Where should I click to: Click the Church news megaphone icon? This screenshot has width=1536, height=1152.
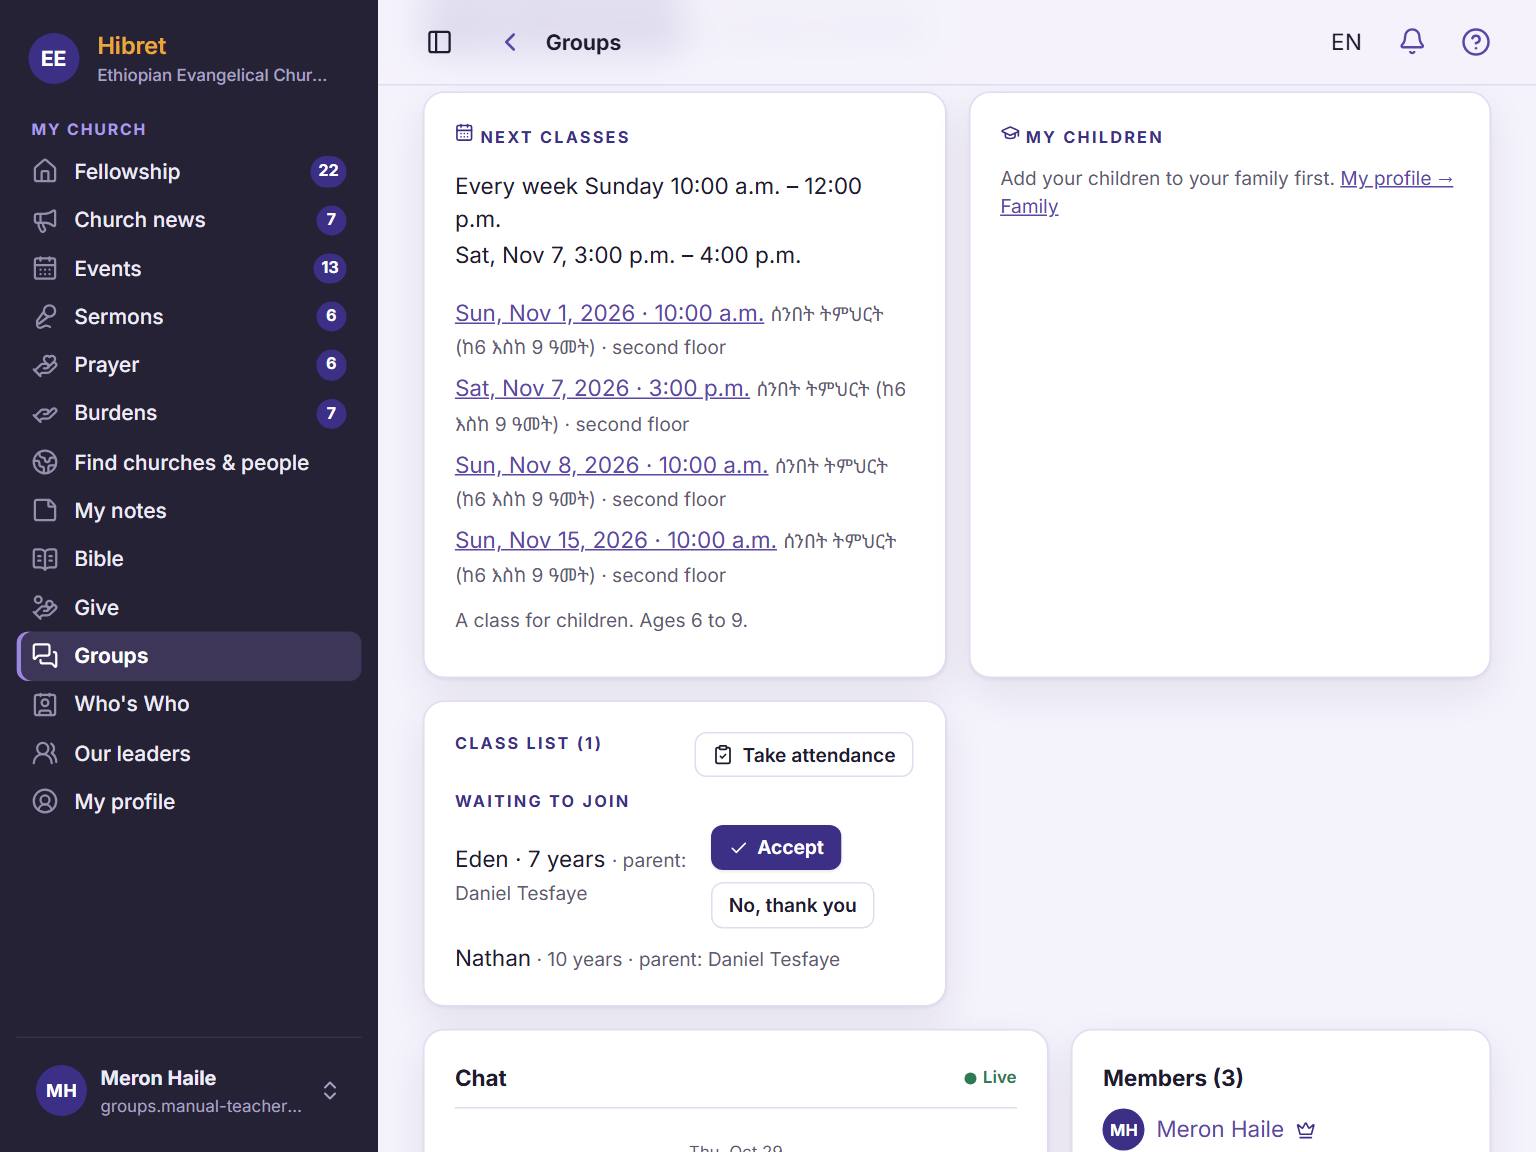pyautogui.click(x=45, y=220)
